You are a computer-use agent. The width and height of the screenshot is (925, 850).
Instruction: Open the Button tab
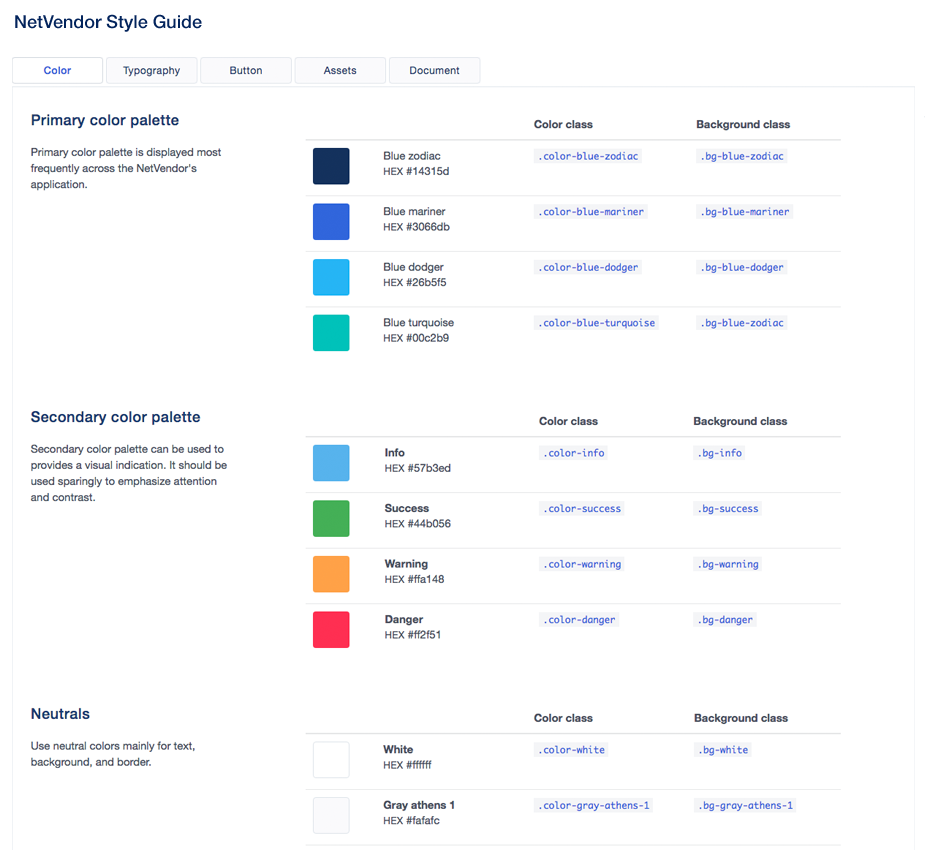click(246, 70)
